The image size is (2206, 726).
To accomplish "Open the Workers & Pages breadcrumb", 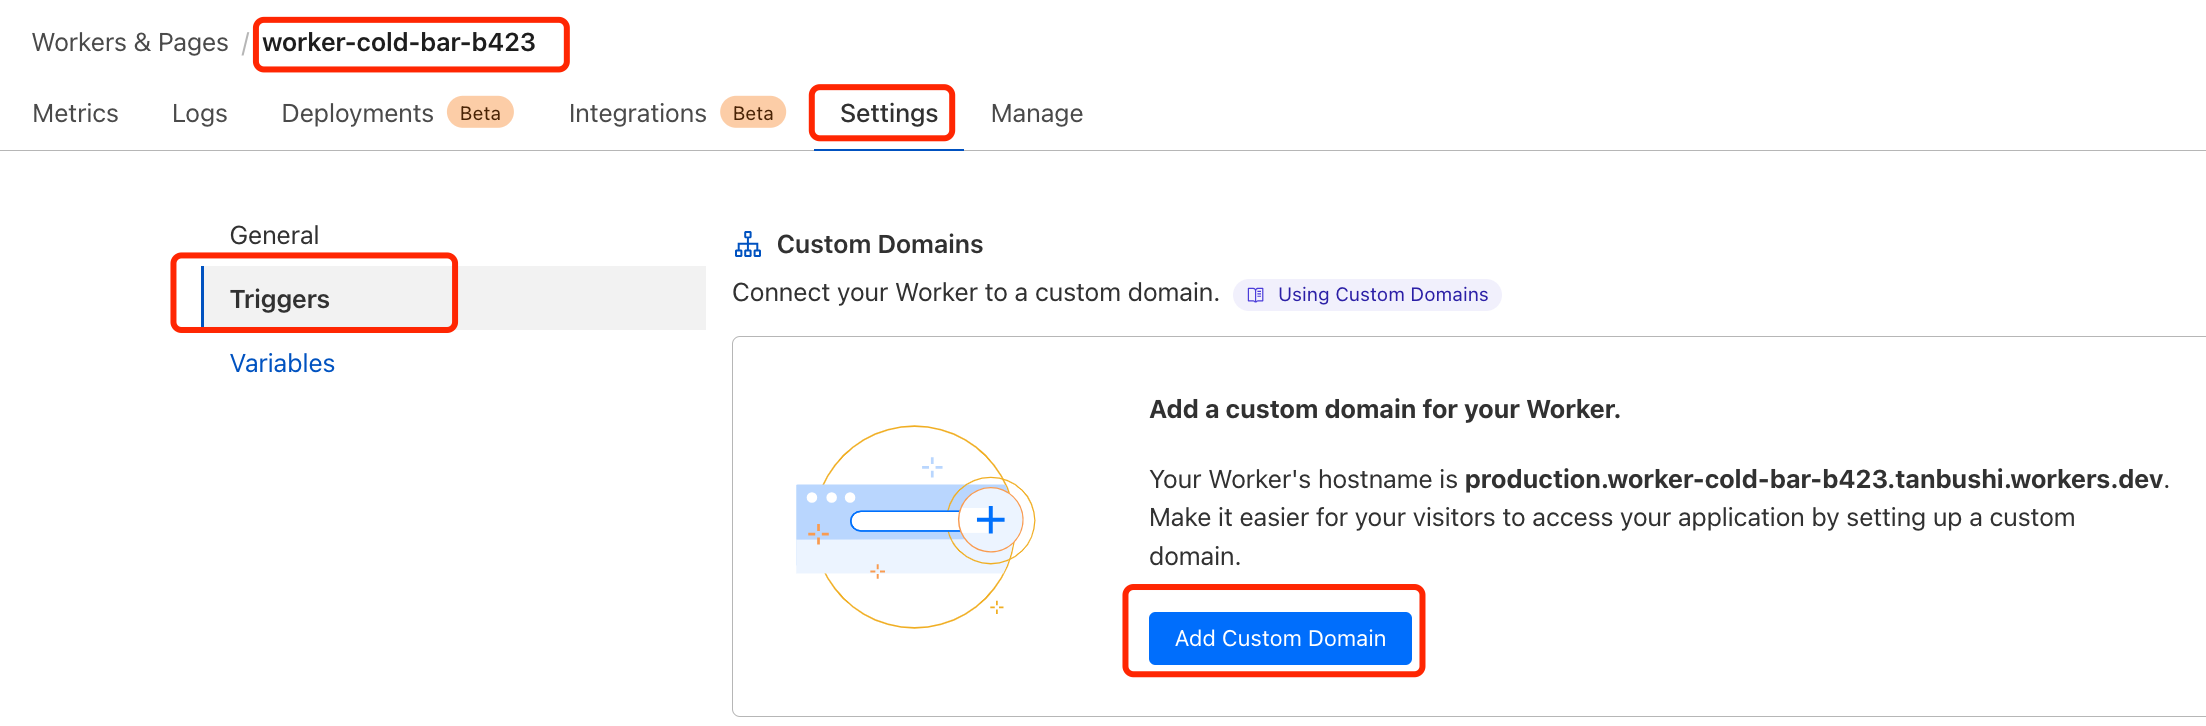I will click(130, 43).
